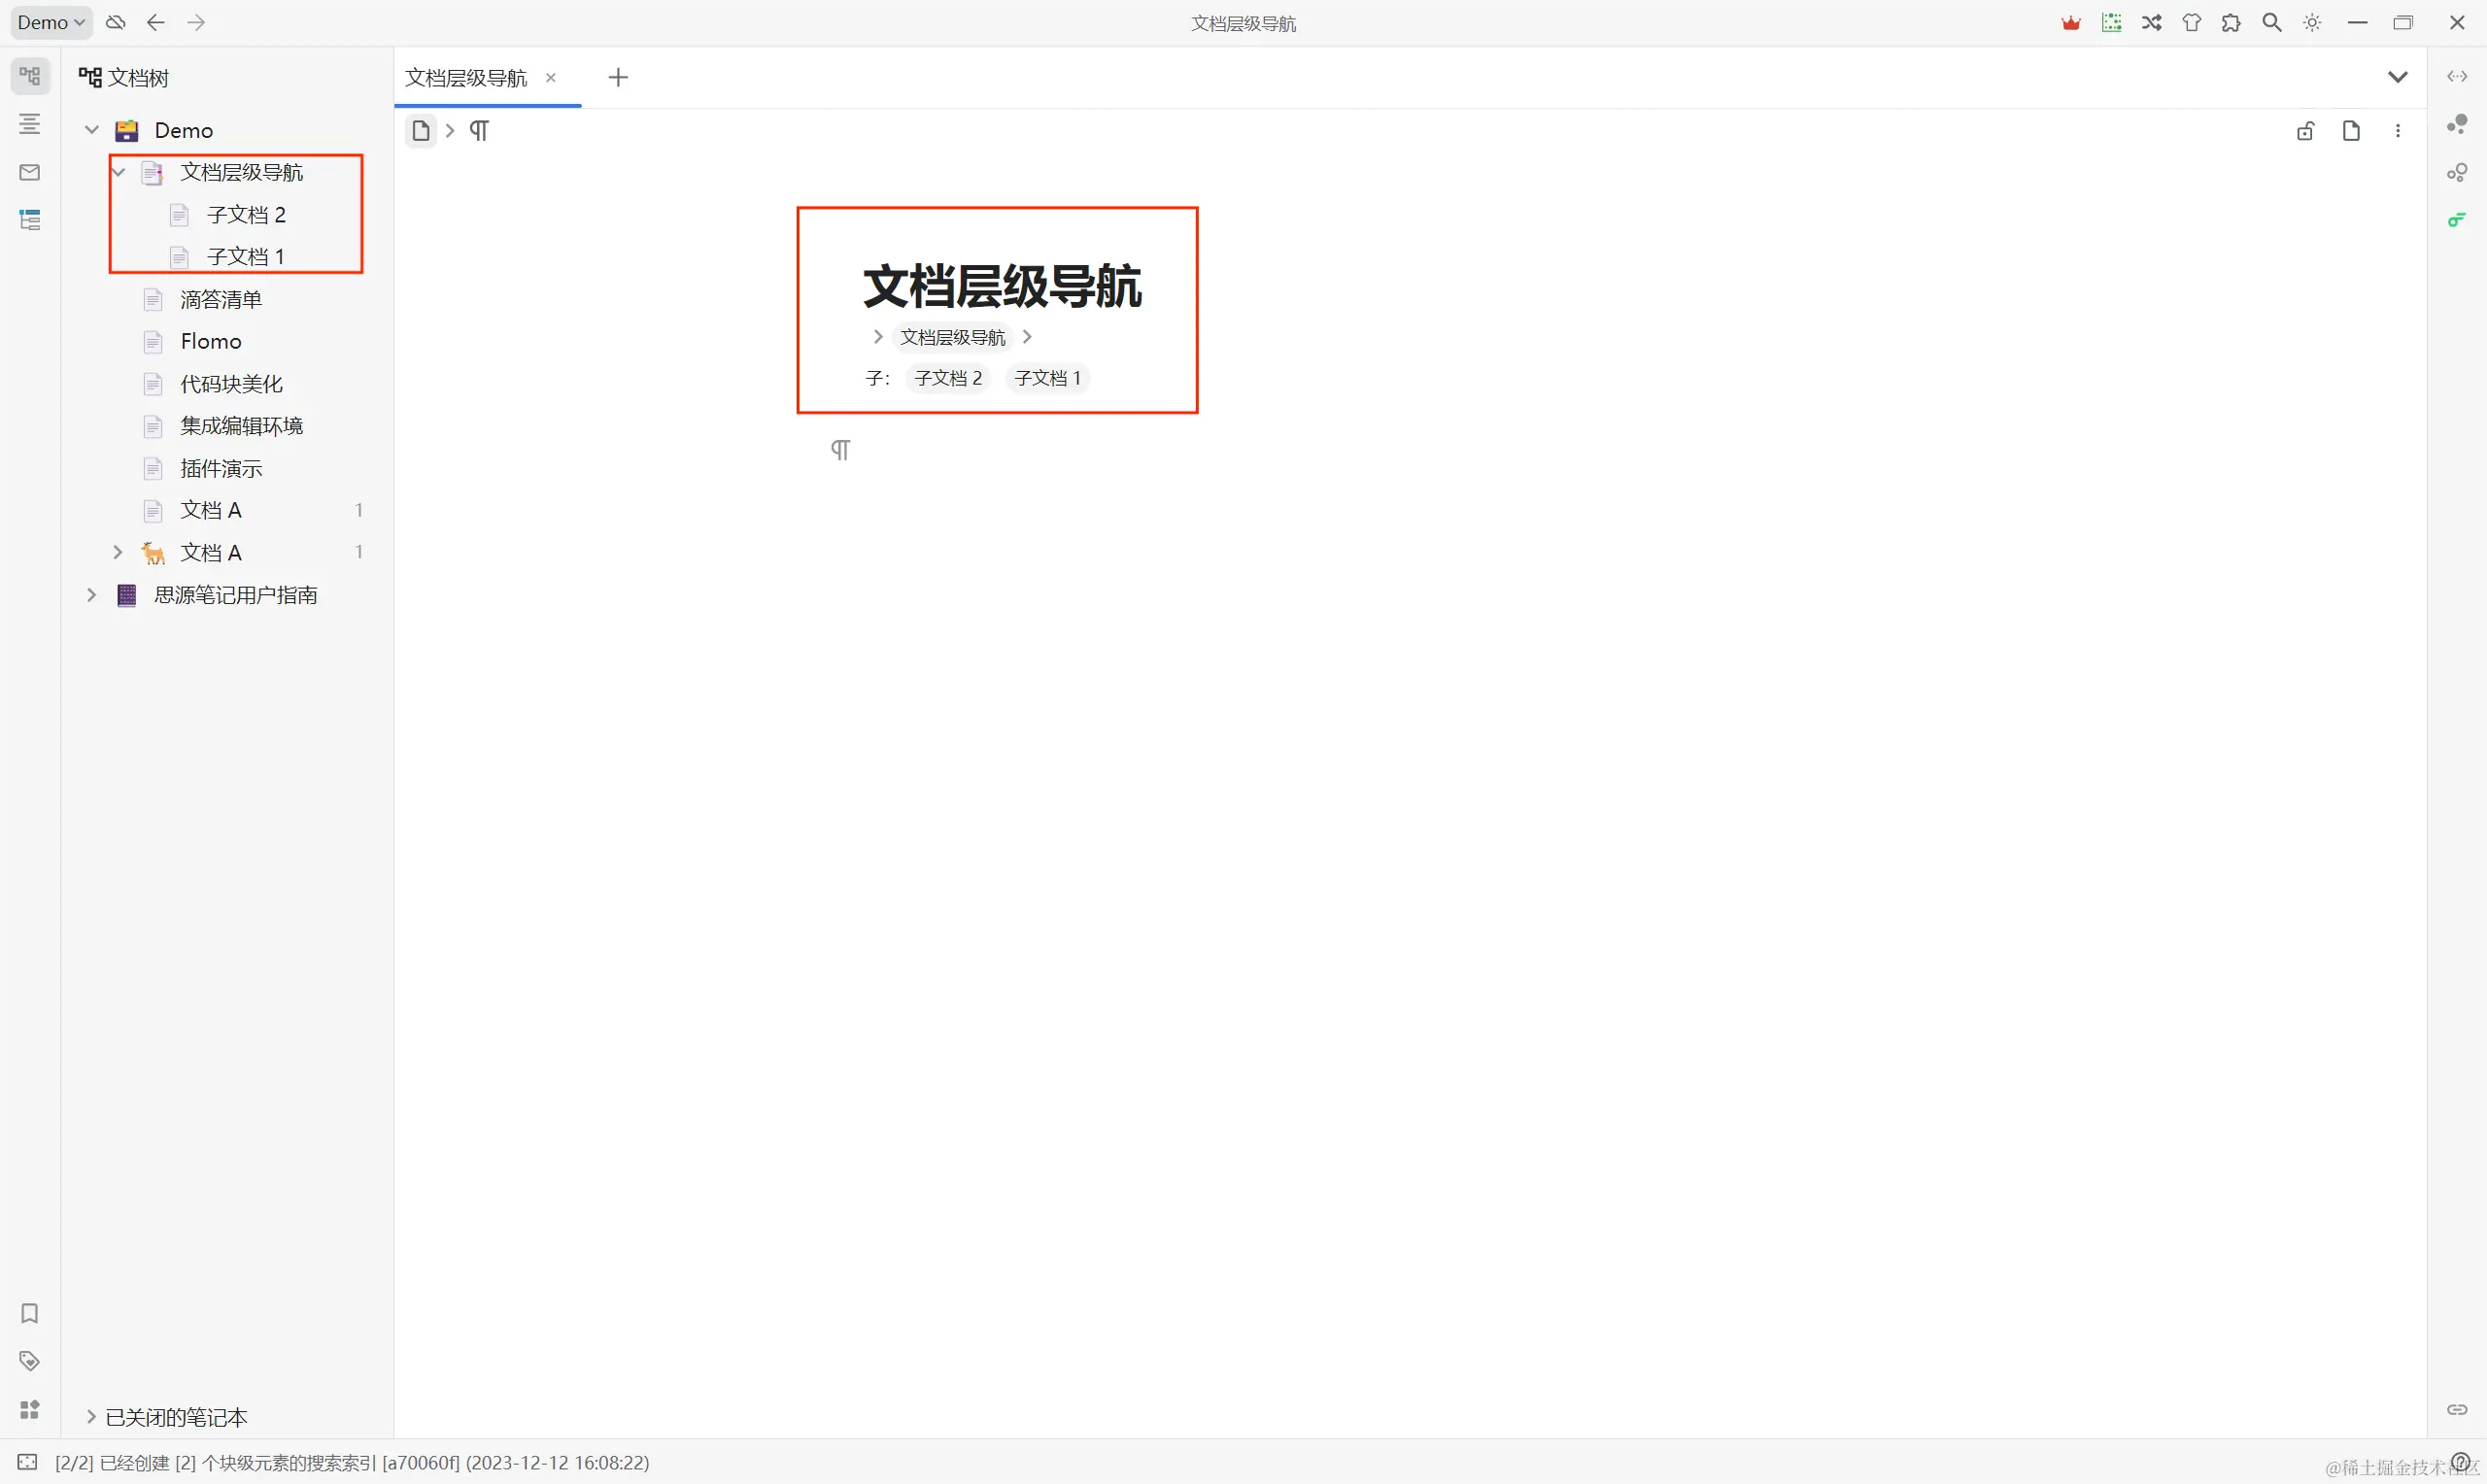Open the outline panel in left dock
The width and height of the screenshot is (2487, 1484).
[30, 124]
